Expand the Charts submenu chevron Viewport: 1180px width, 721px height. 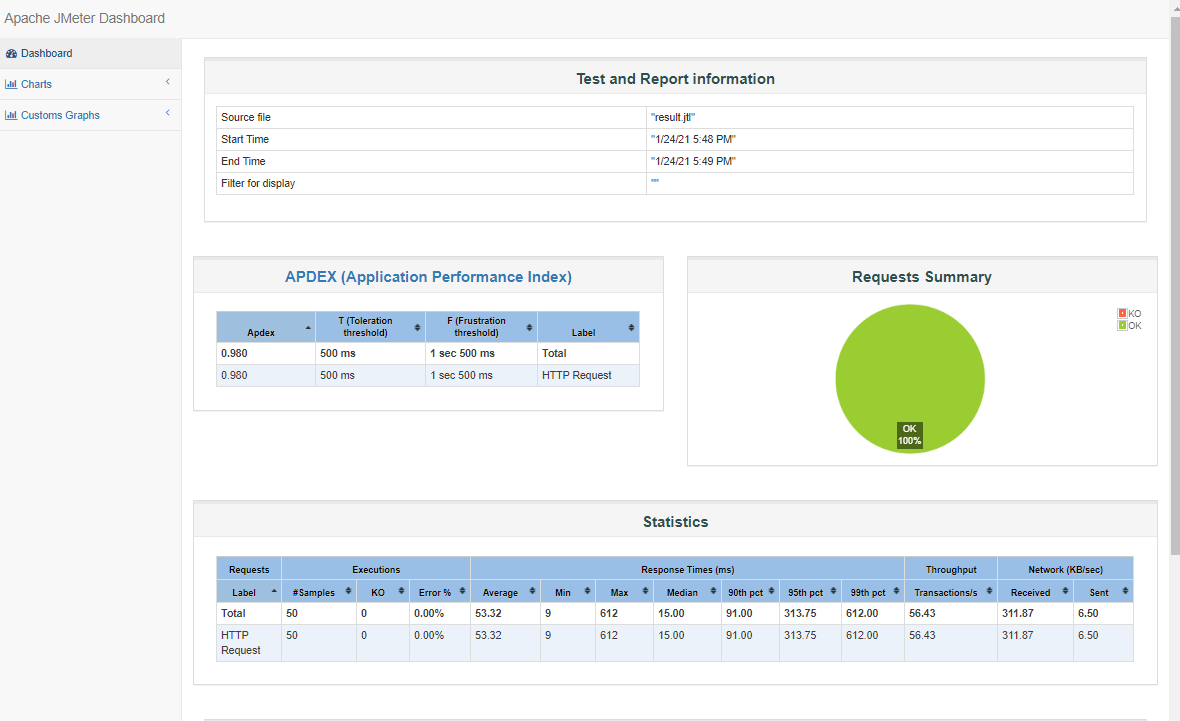[x=168, y=82]
